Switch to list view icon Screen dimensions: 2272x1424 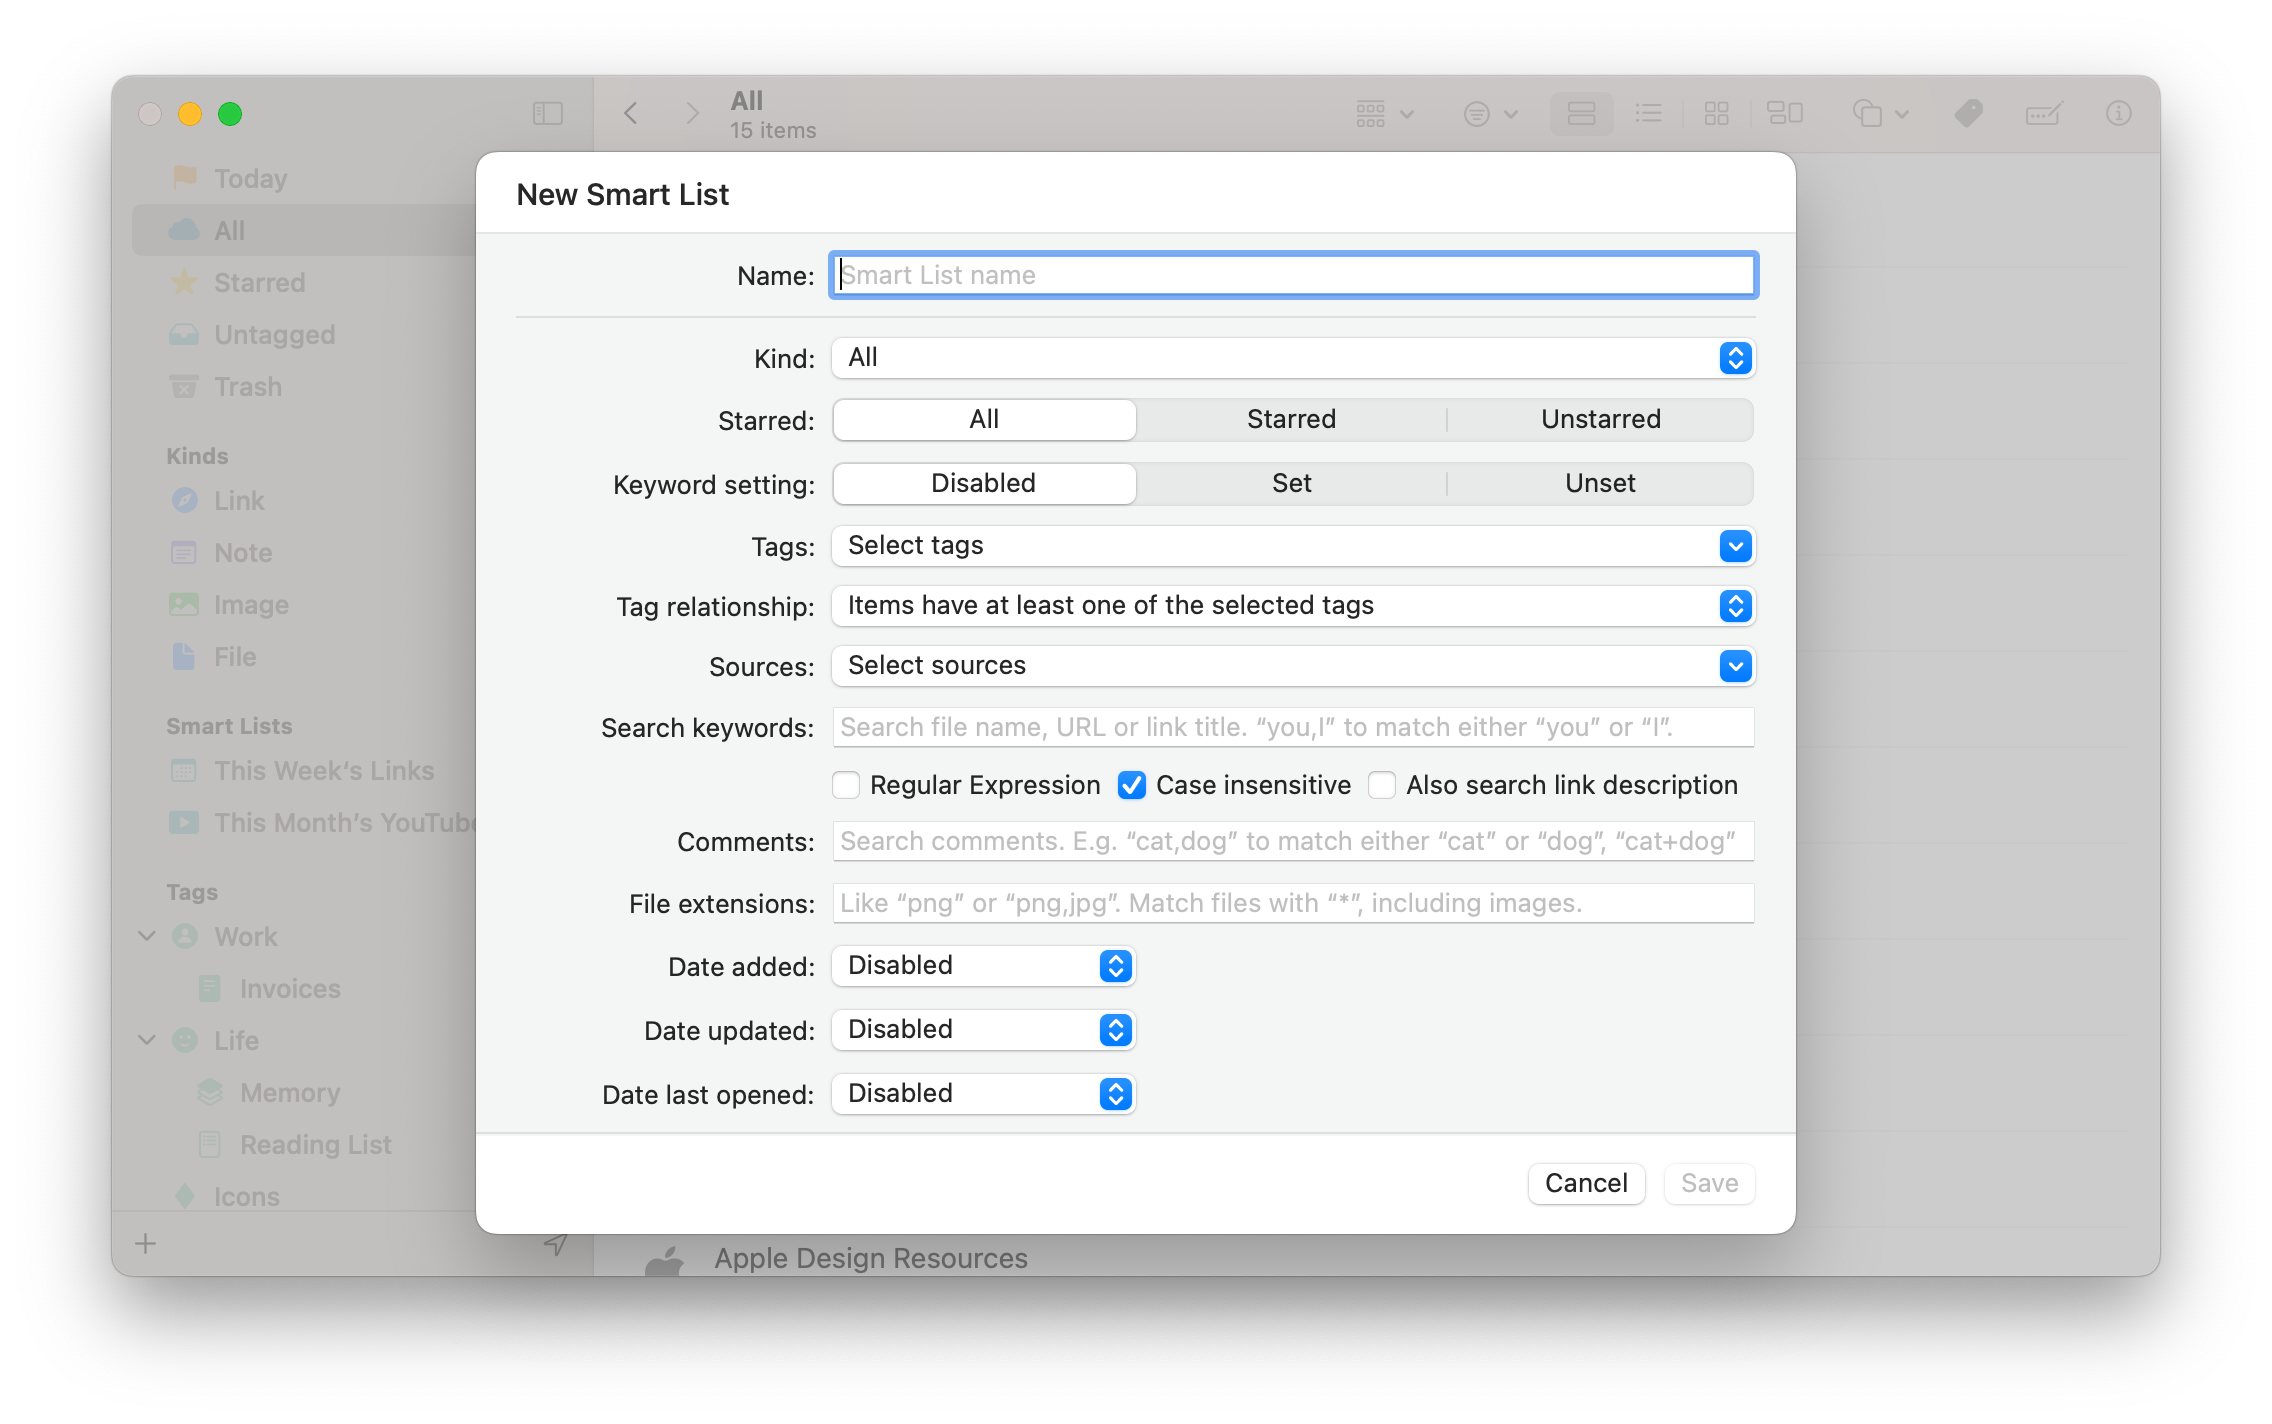pos(1648,113)
